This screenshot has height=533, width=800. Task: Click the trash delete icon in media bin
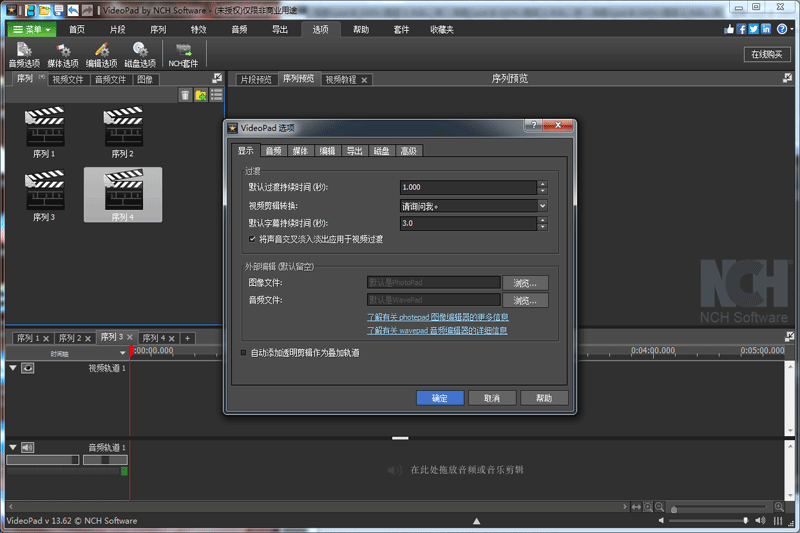tap(185, 95)
